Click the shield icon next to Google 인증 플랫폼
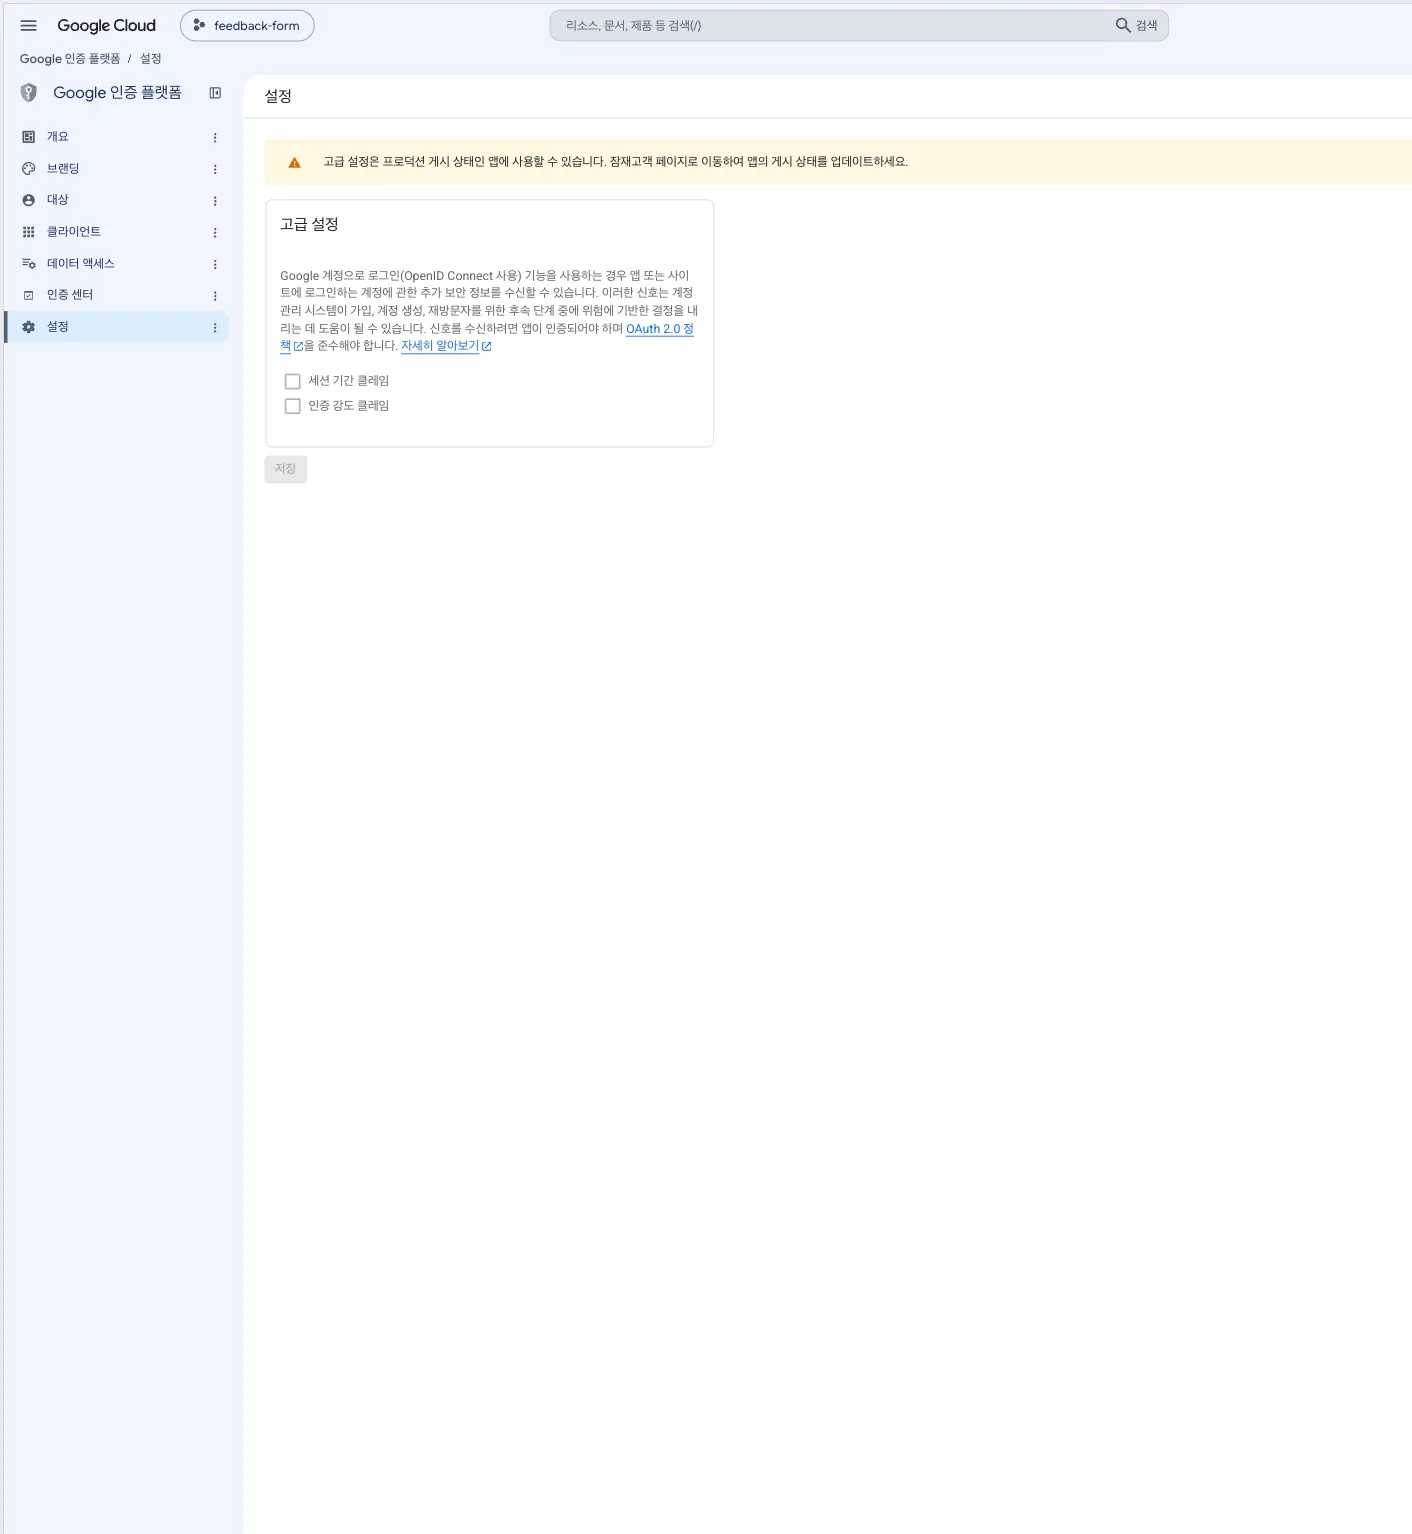 [x=29, y=93]
